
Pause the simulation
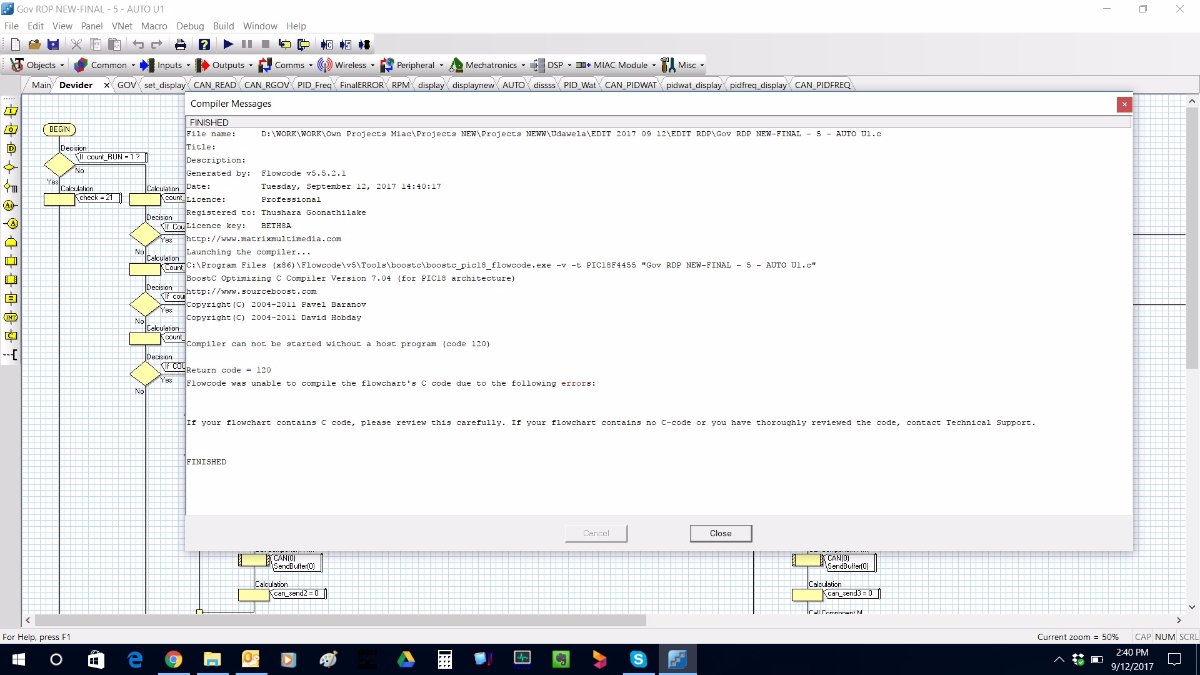coord(246,44)
